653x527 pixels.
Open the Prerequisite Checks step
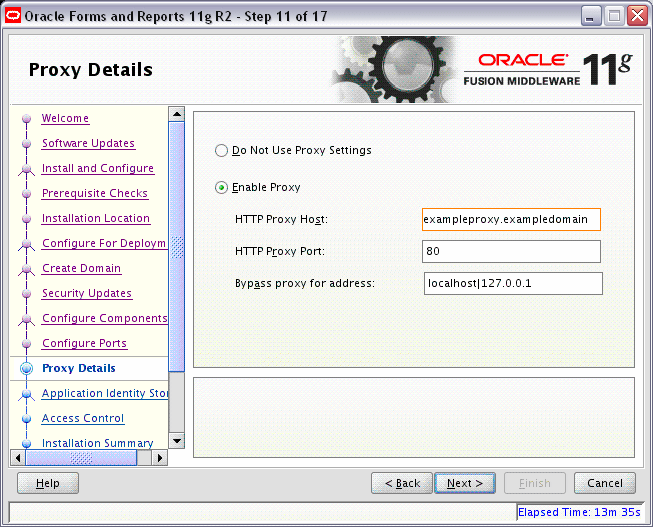point(95,193)
